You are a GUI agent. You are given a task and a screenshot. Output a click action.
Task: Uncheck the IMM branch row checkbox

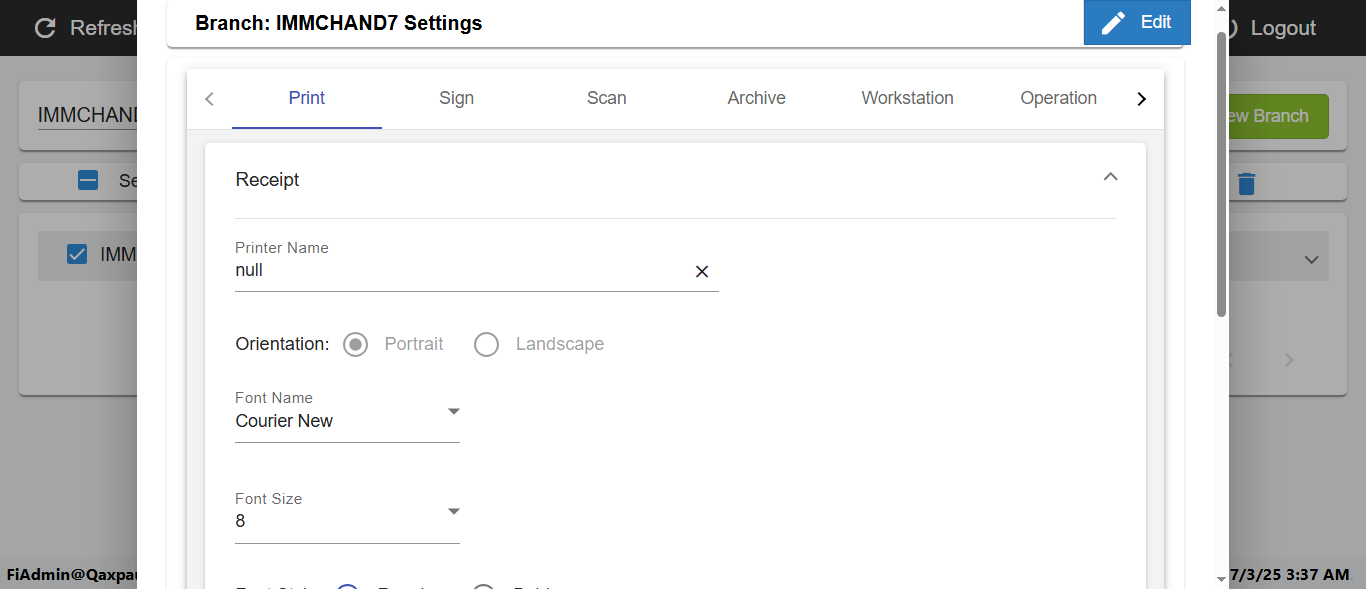(x=77, y=255)
